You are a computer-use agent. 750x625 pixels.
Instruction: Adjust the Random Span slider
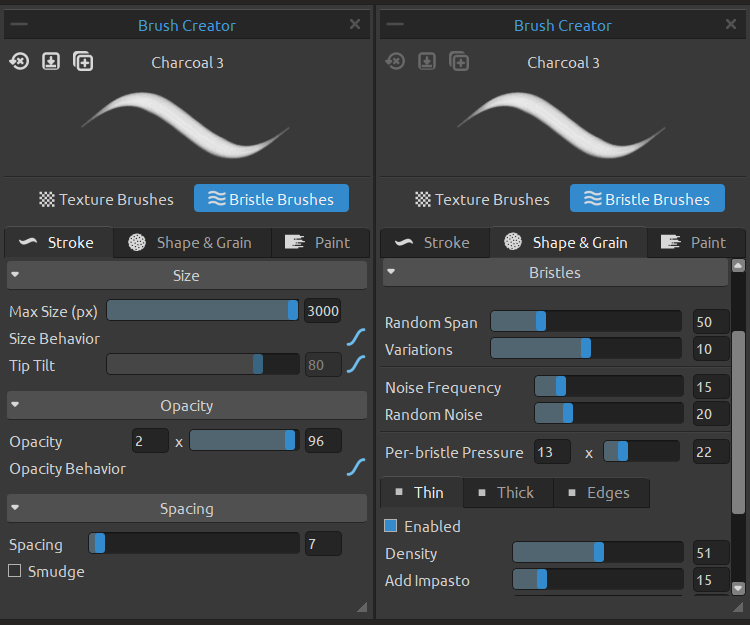(586, 321)
